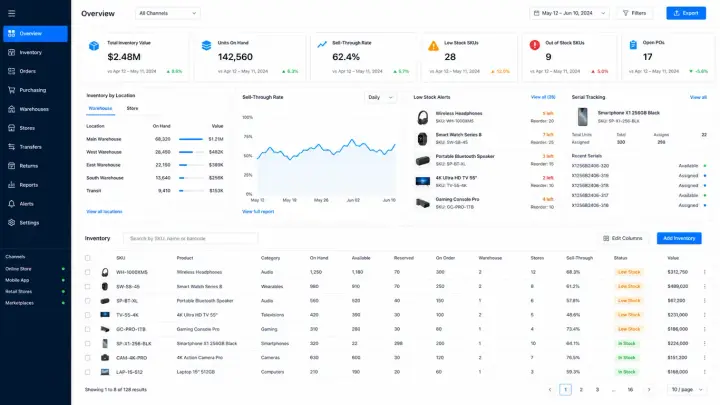Open the Stores sidebar icon

tap(11, 128)
